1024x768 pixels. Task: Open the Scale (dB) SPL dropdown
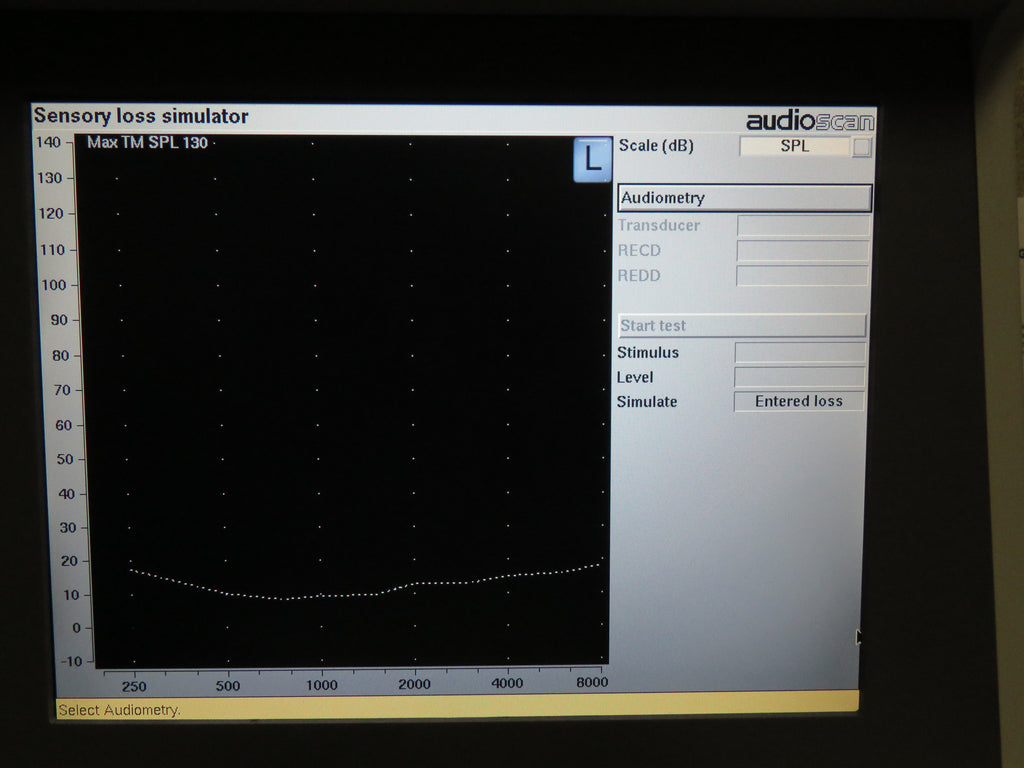coord(795,146)
